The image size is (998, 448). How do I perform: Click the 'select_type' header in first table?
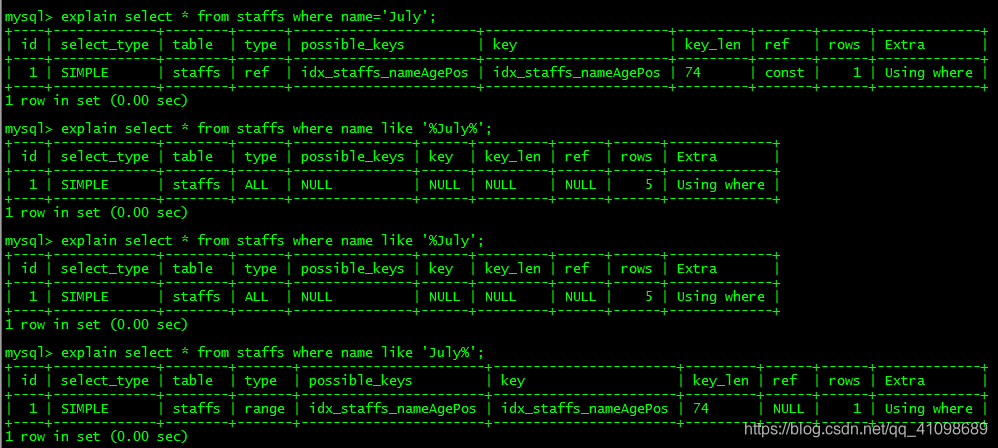click(104, 45)
